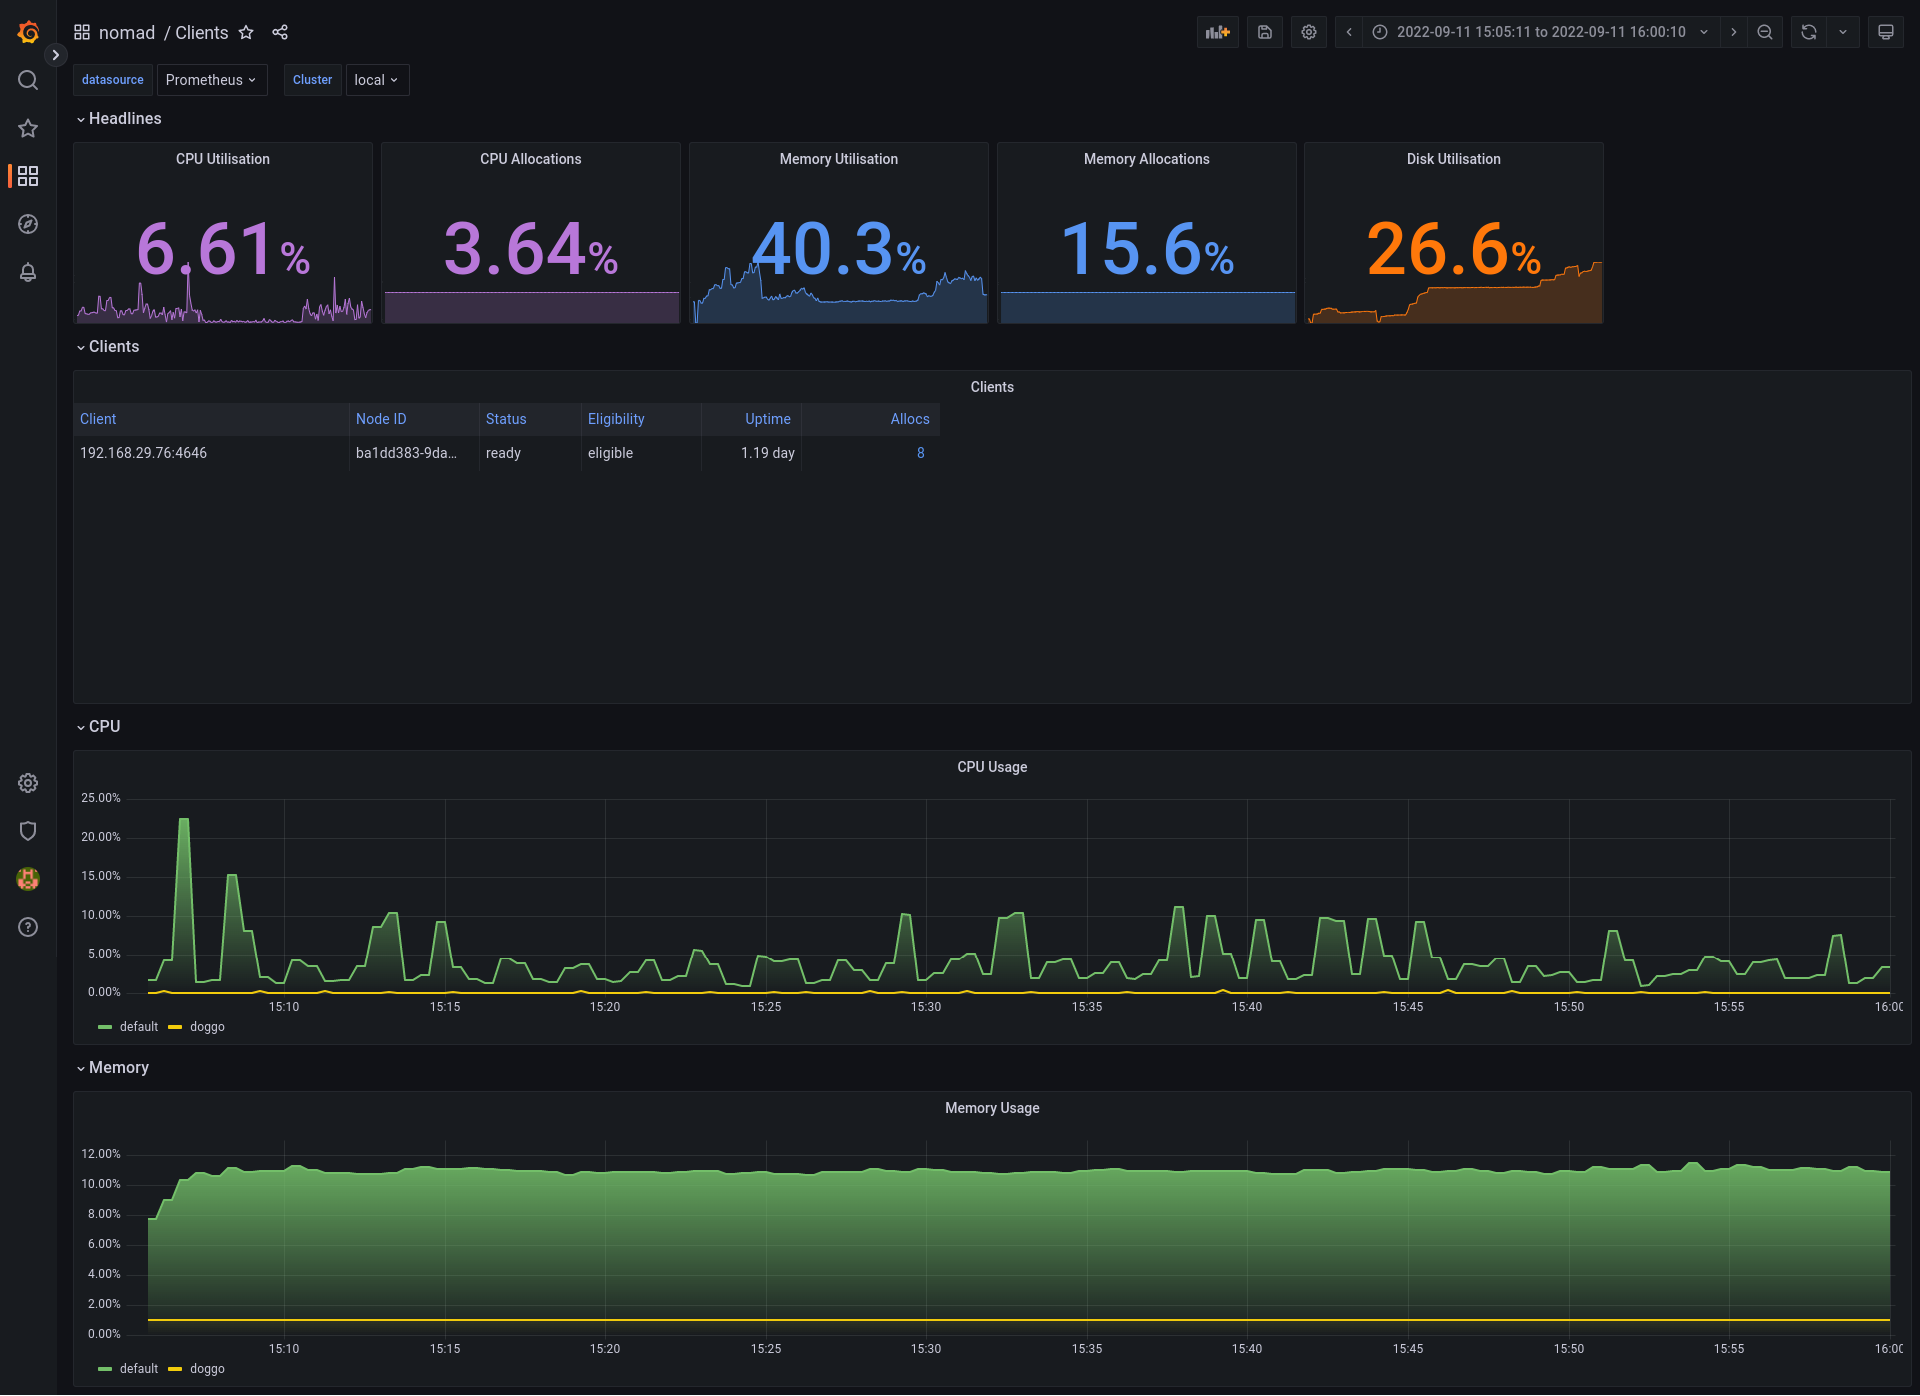Open dashboard settings gear in top bar
The image size is (1920, 1396).
click(1308, 32)
